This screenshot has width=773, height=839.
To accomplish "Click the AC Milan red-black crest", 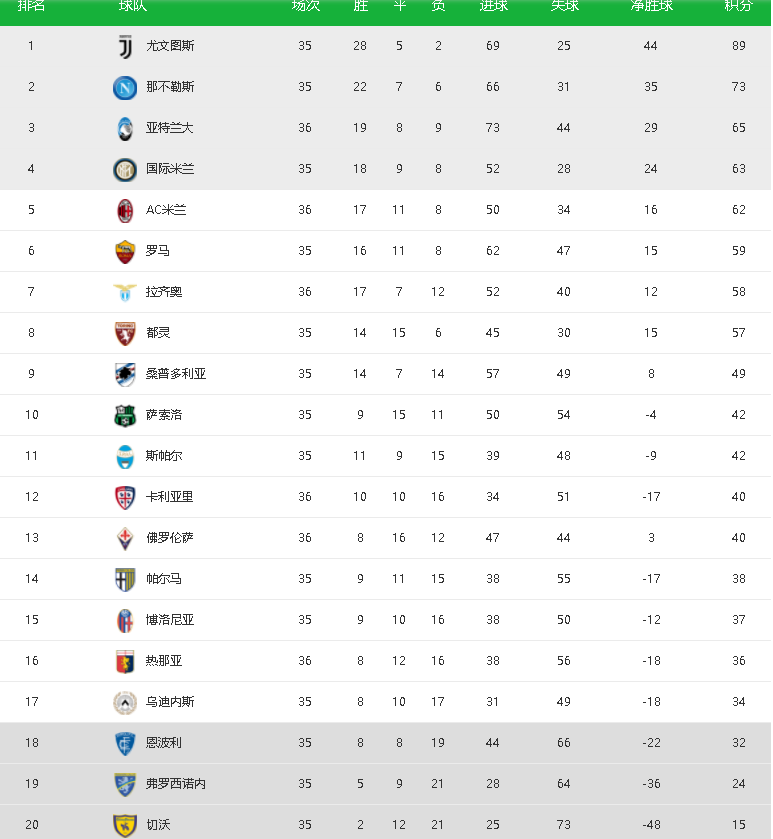I will (125, 210).
